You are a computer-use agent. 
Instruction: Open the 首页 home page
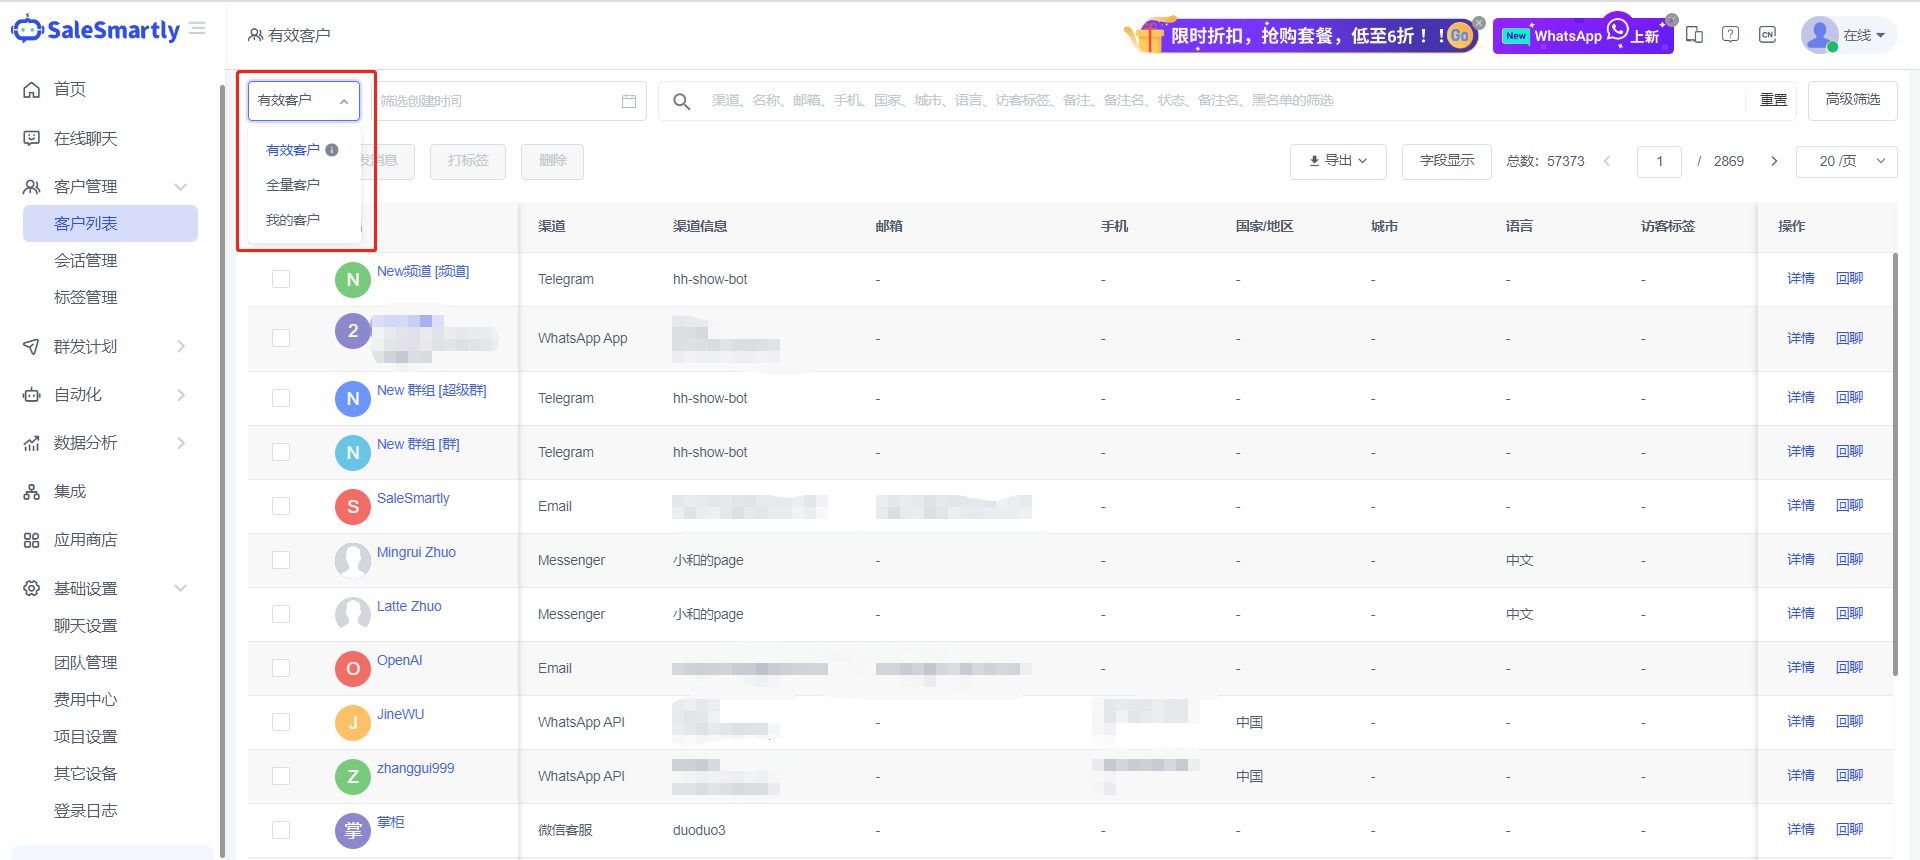point(70,89)
